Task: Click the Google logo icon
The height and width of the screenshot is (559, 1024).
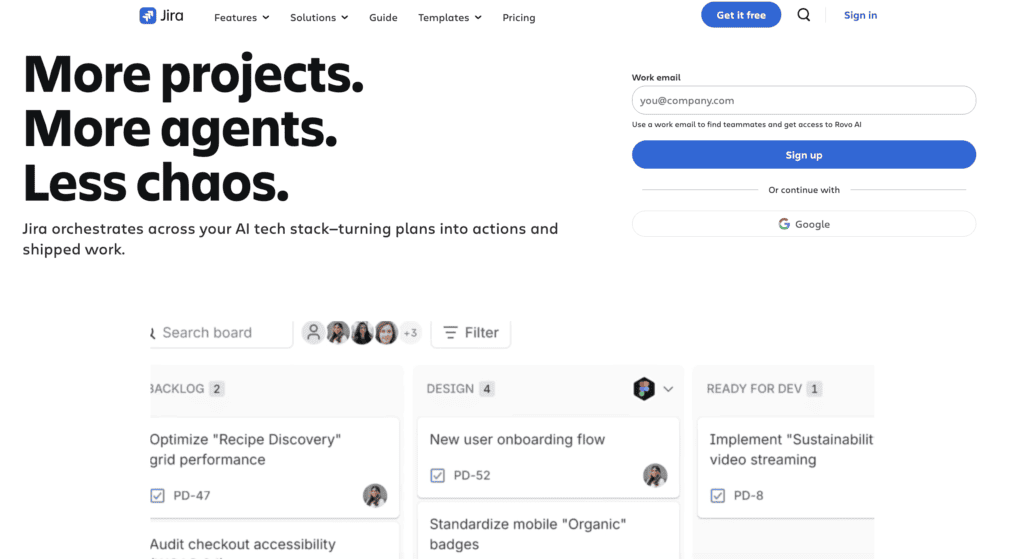Action: [784, 224]
